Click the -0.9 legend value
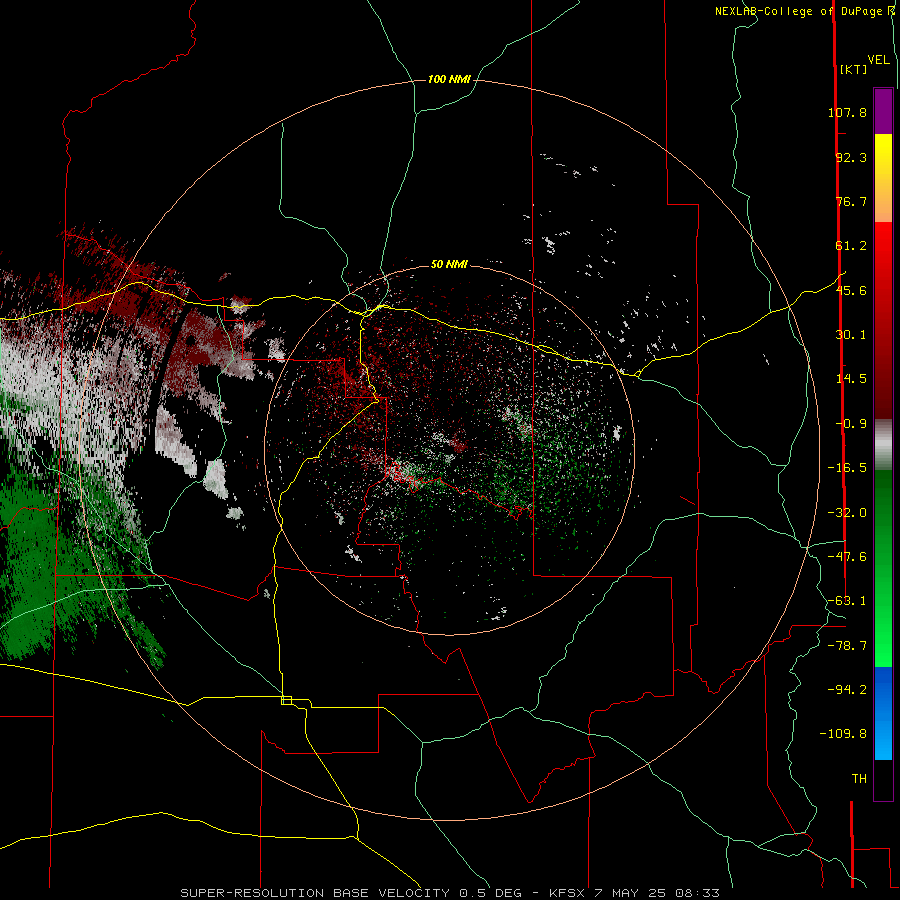The width and height of the screenshot is (900, 900). tap(851, 424)
